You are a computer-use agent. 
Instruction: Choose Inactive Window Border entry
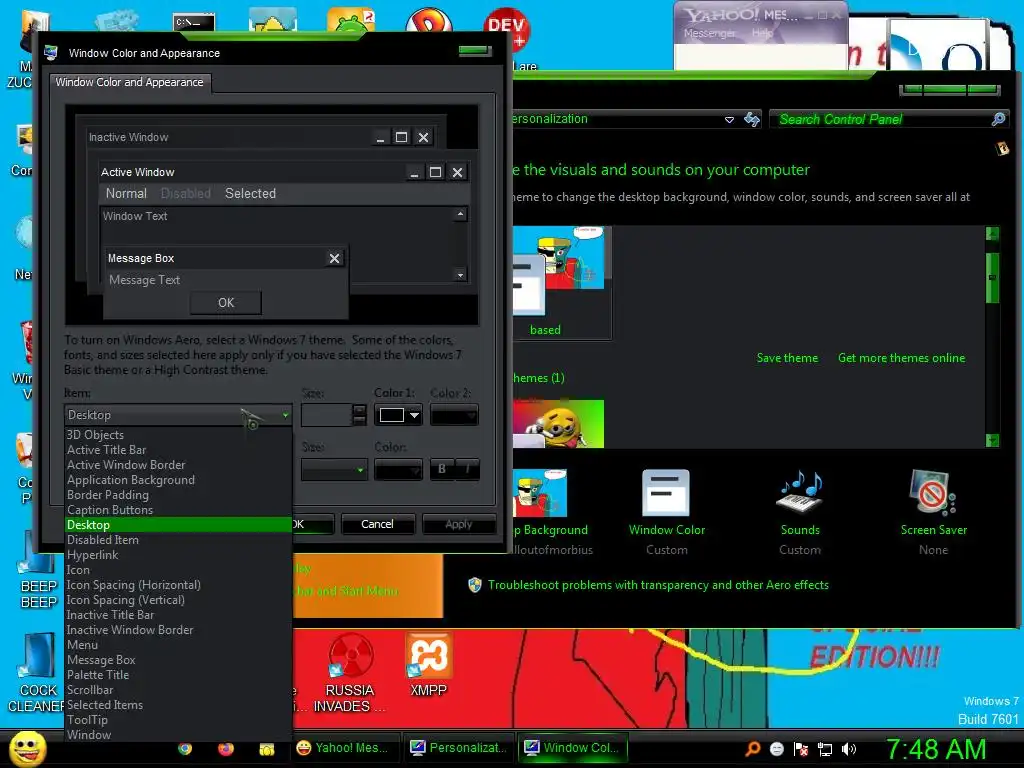[178, 630]
